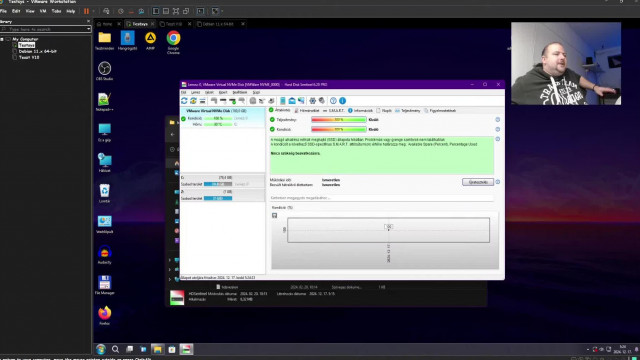Open the search dropdown arrow in Library panel
Viewport: 640px width, 360px height.
click(89, 29)
